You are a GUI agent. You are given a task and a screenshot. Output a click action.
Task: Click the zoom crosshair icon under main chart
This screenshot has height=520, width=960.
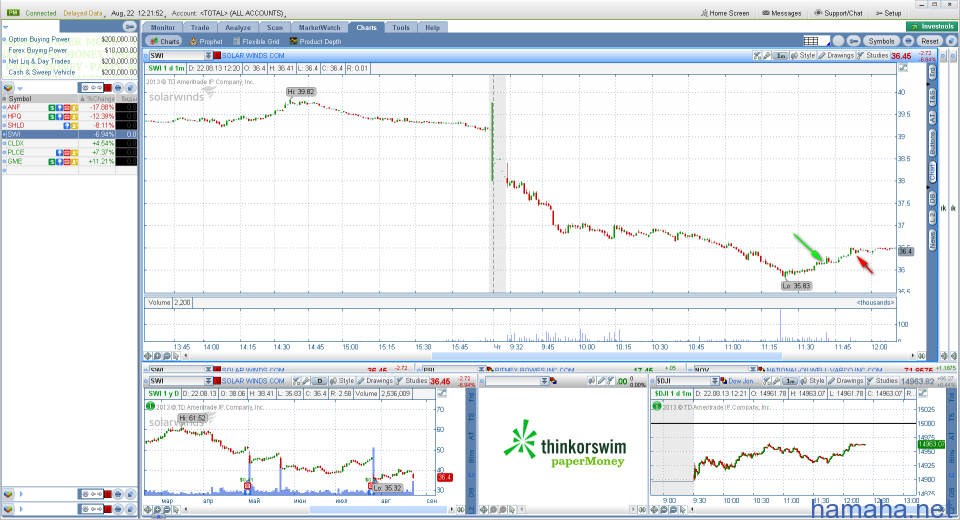(x=148, y=356)
